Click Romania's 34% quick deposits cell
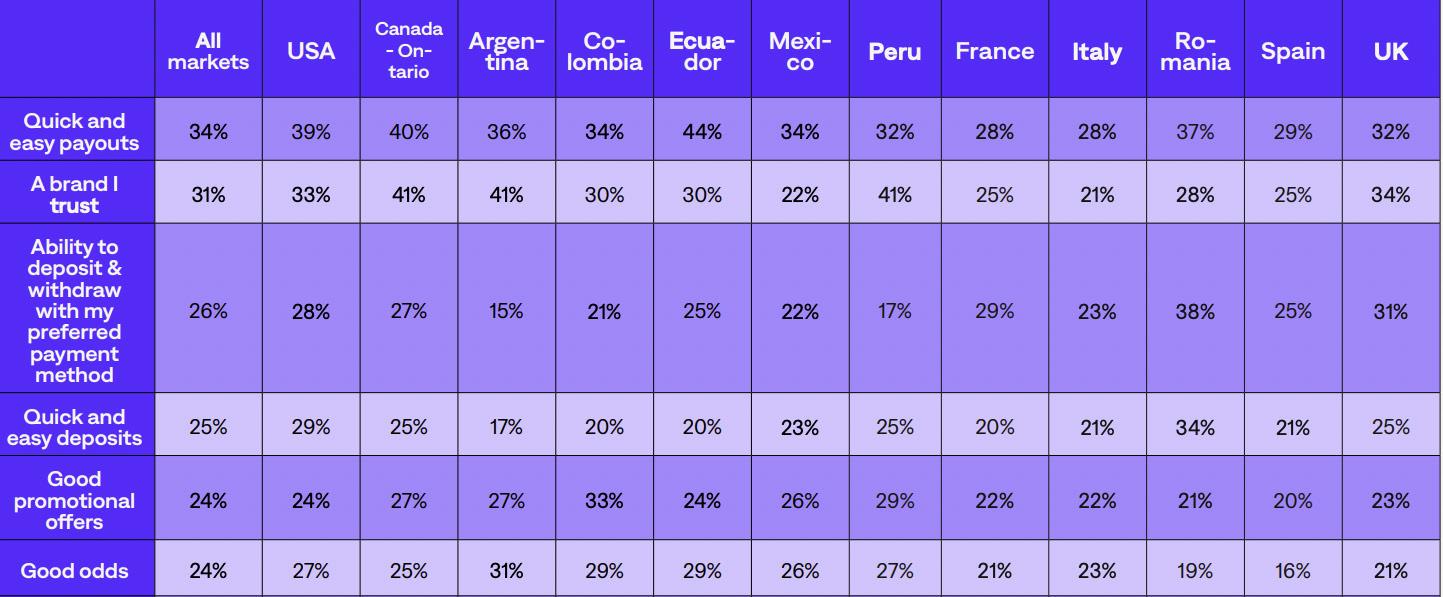 (x=1195, y=427)
